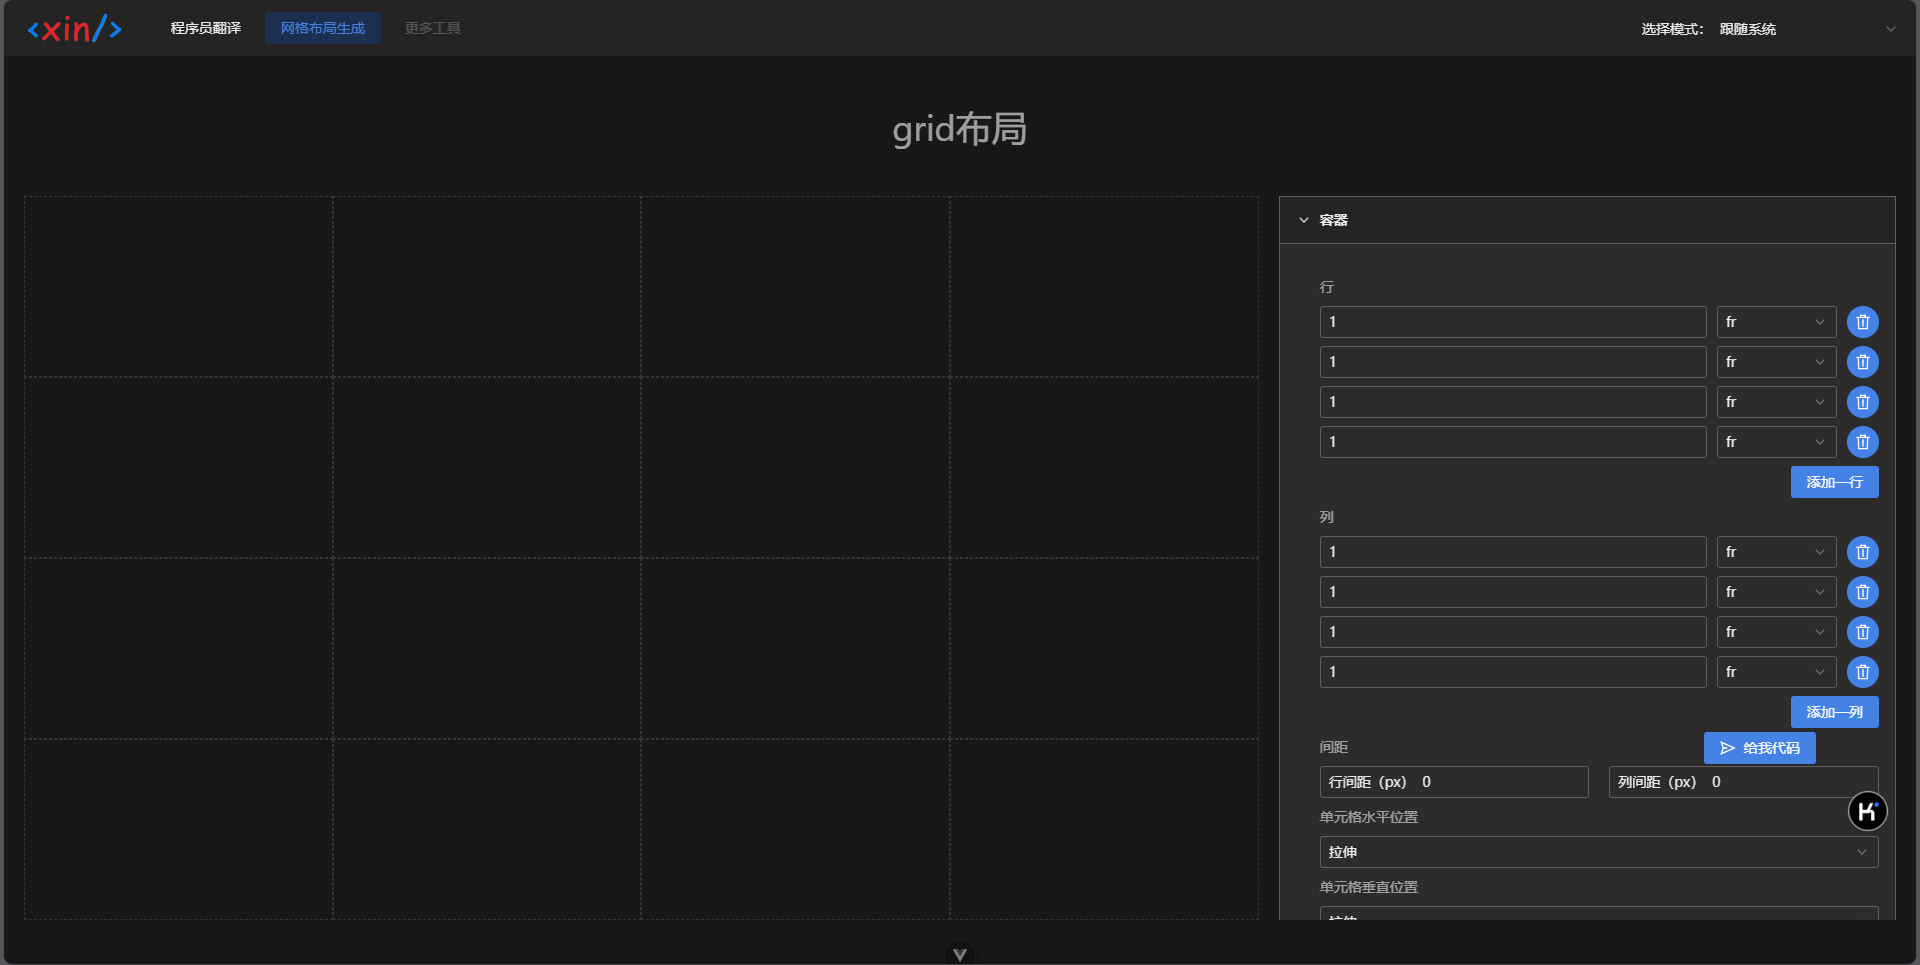This screenshot has width=1920, height=965.
Task: Click the 单元格垂直位置 label
Action: (1368, 887)
